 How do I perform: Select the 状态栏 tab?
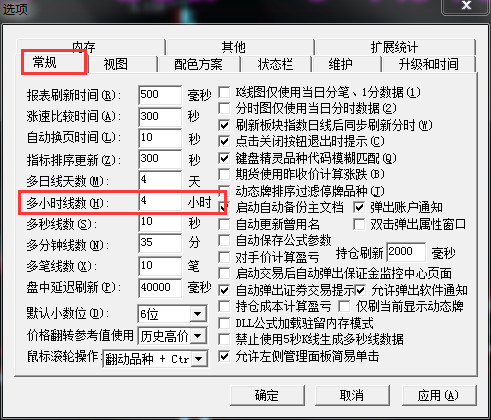point(276,64)
